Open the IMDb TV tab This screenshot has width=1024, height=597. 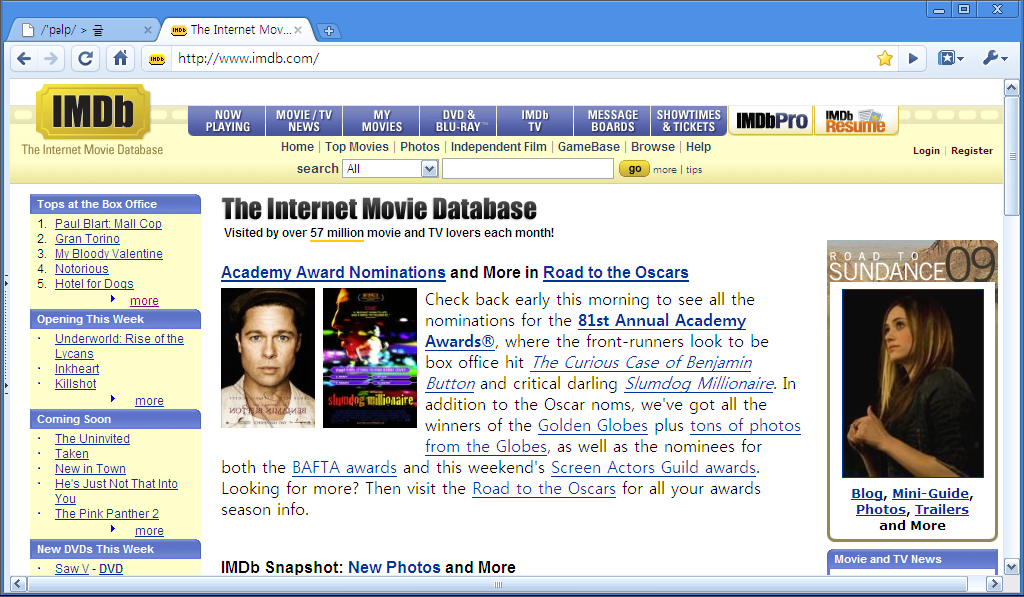pos(535,121)
